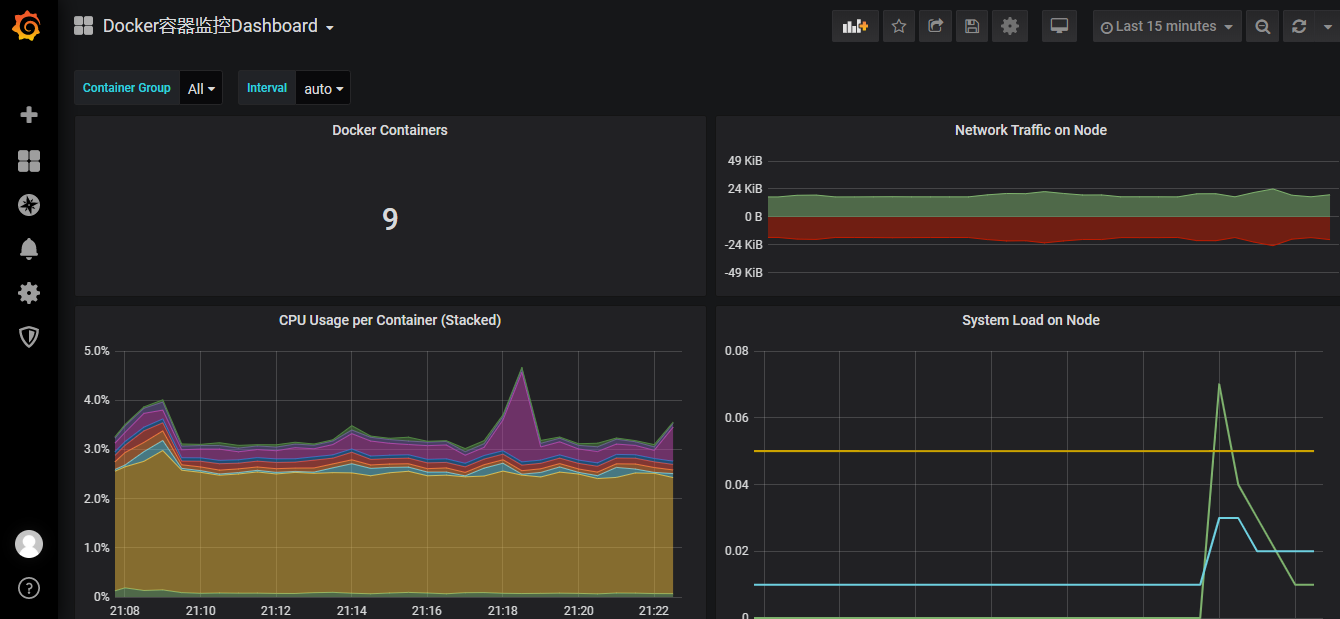Screen dimensions: 1340x619
Task: Open dashboard settings gear in top bar
Action: 1009,27
